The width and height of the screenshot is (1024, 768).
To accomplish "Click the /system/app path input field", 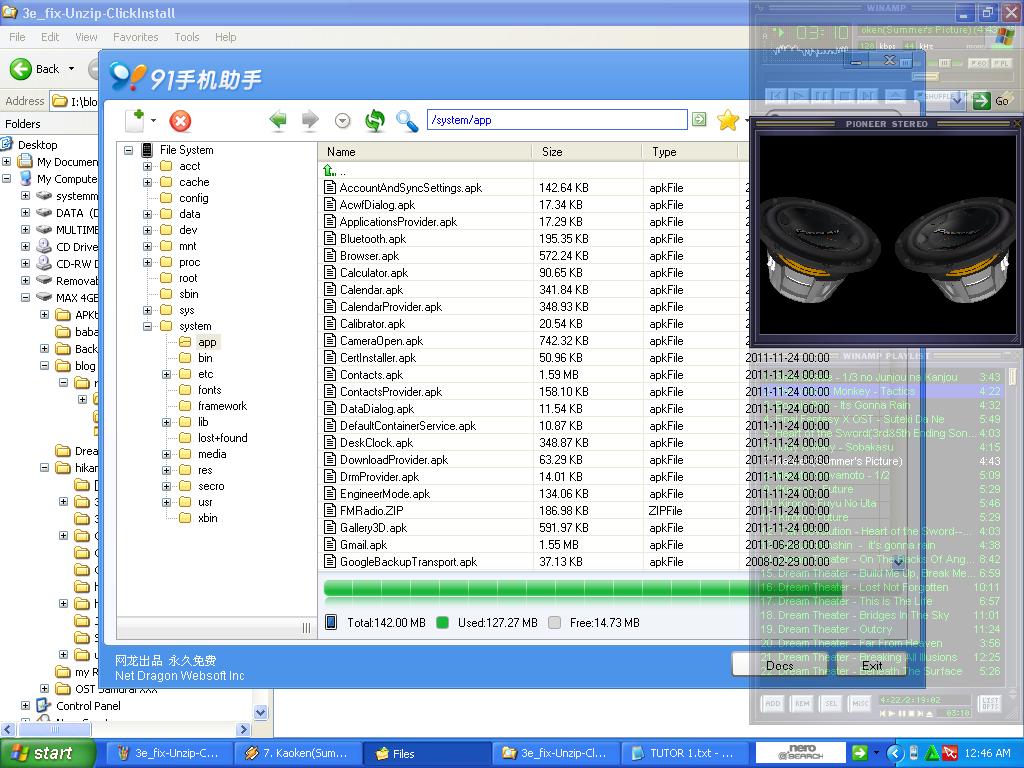I will pos(557,120).
